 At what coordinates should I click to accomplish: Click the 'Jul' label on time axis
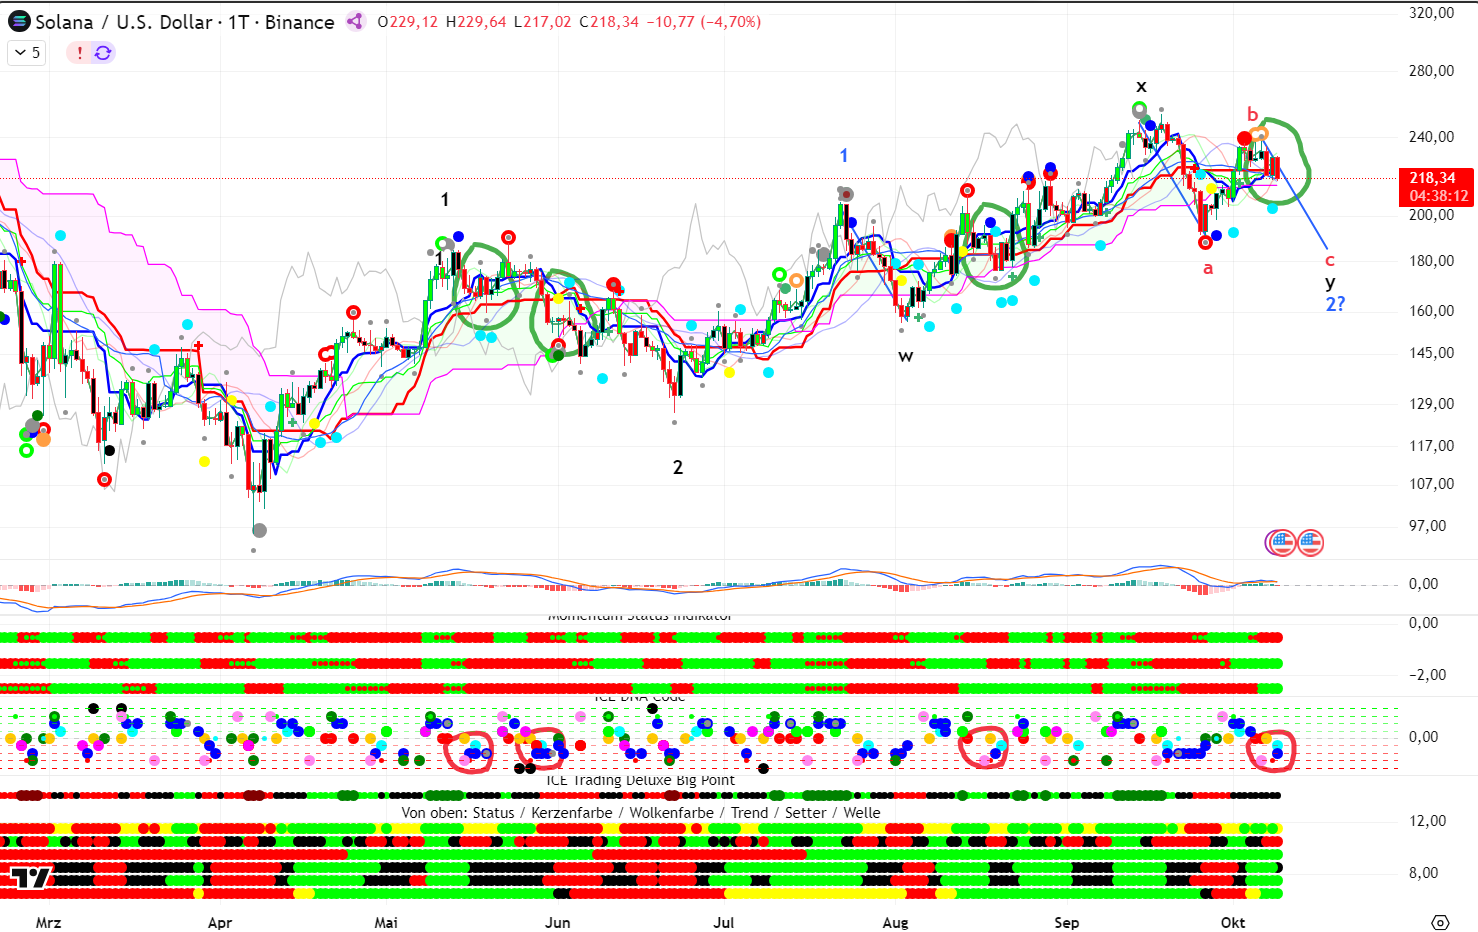coord(723,922)
